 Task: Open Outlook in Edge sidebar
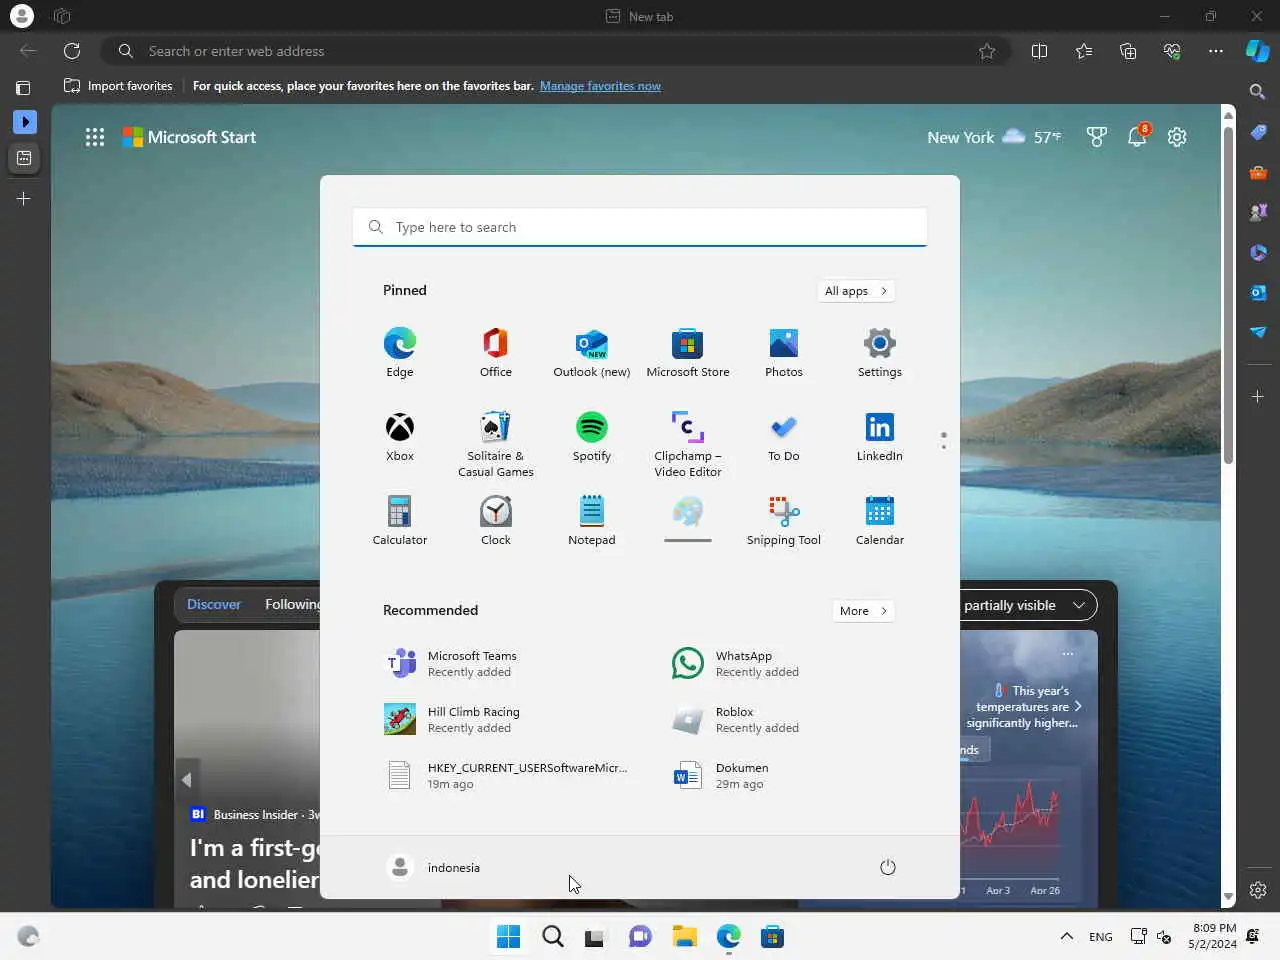click(x=1258, y=292)
